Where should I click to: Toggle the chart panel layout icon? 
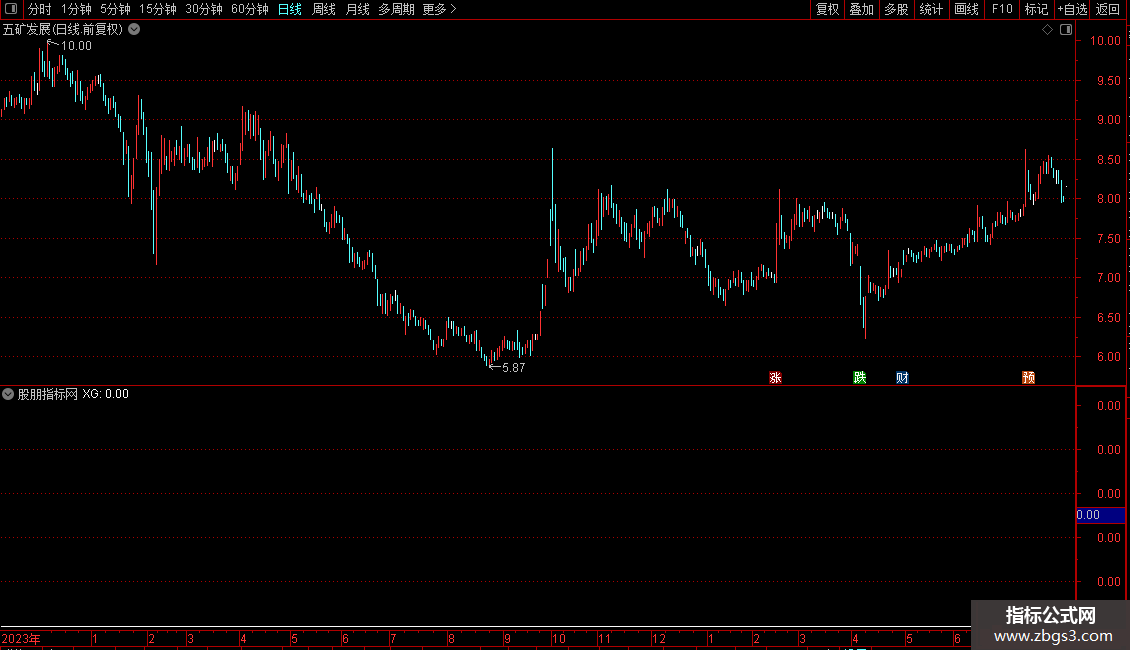[x=1066, y=30]
